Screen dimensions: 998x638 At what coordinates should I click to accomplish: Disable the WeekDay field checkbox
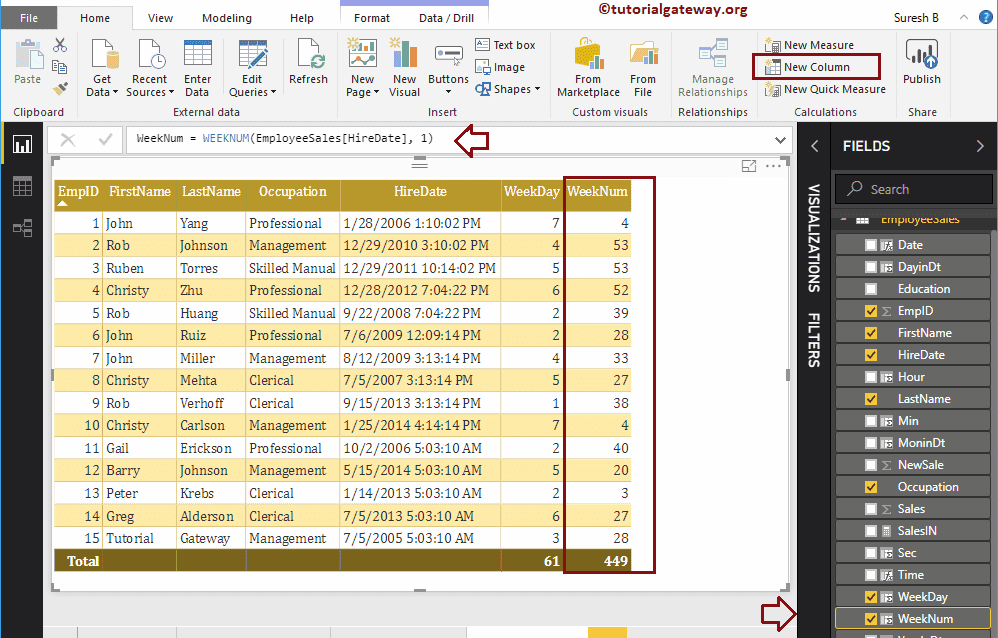pyautogui.click(x=871, y=597)
